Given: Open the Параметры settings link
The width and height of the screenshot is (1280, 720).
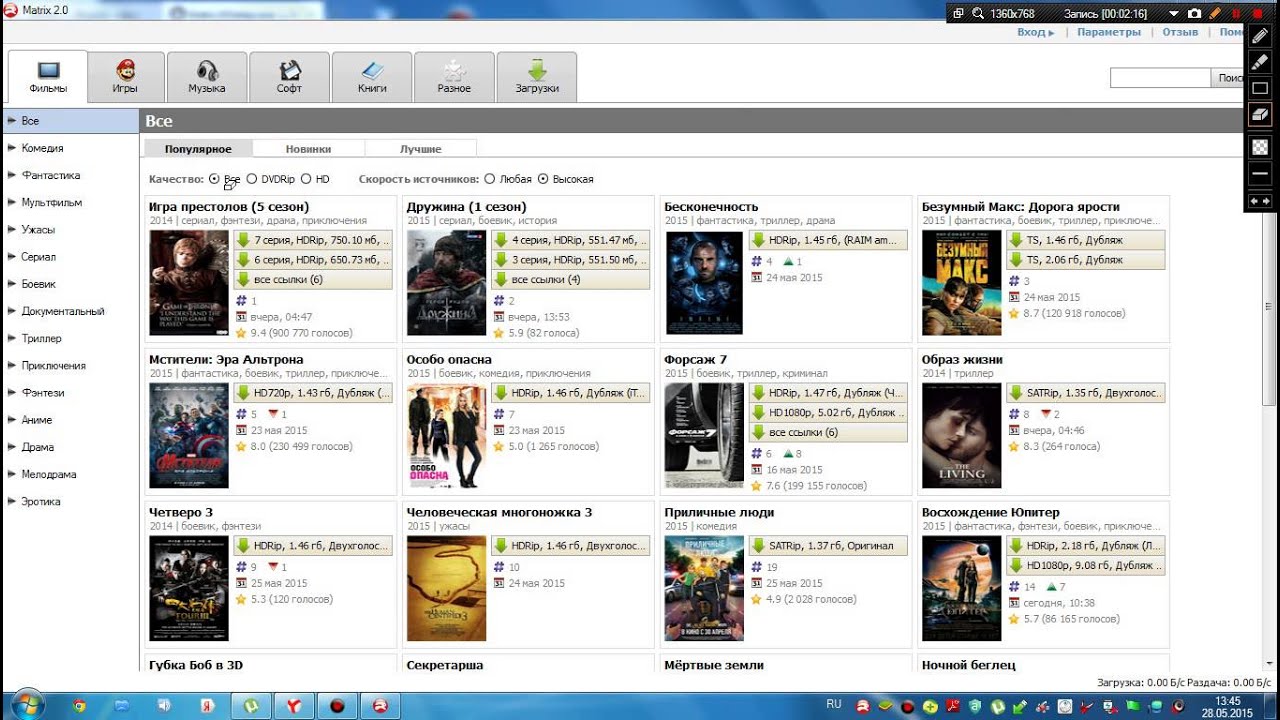Looking at the screenshot, I should click(x=1109, y=32).
